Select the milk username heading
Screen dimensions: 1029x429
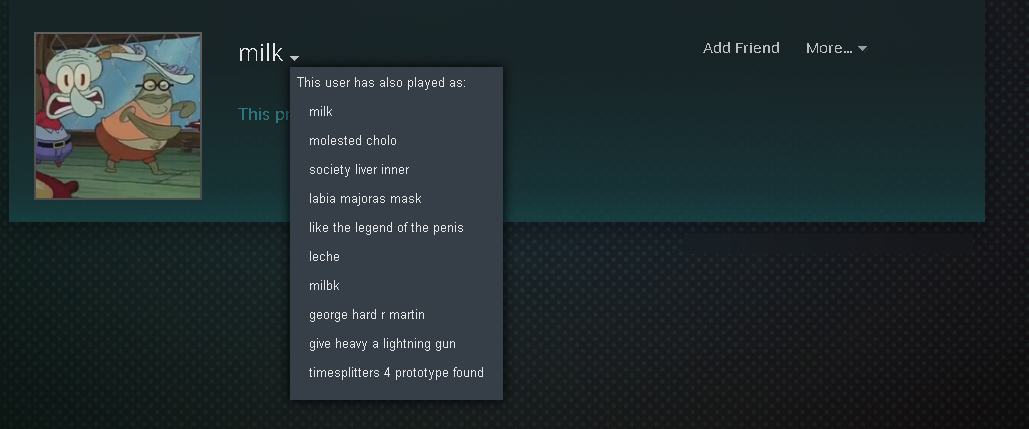(x=261, y=52)
